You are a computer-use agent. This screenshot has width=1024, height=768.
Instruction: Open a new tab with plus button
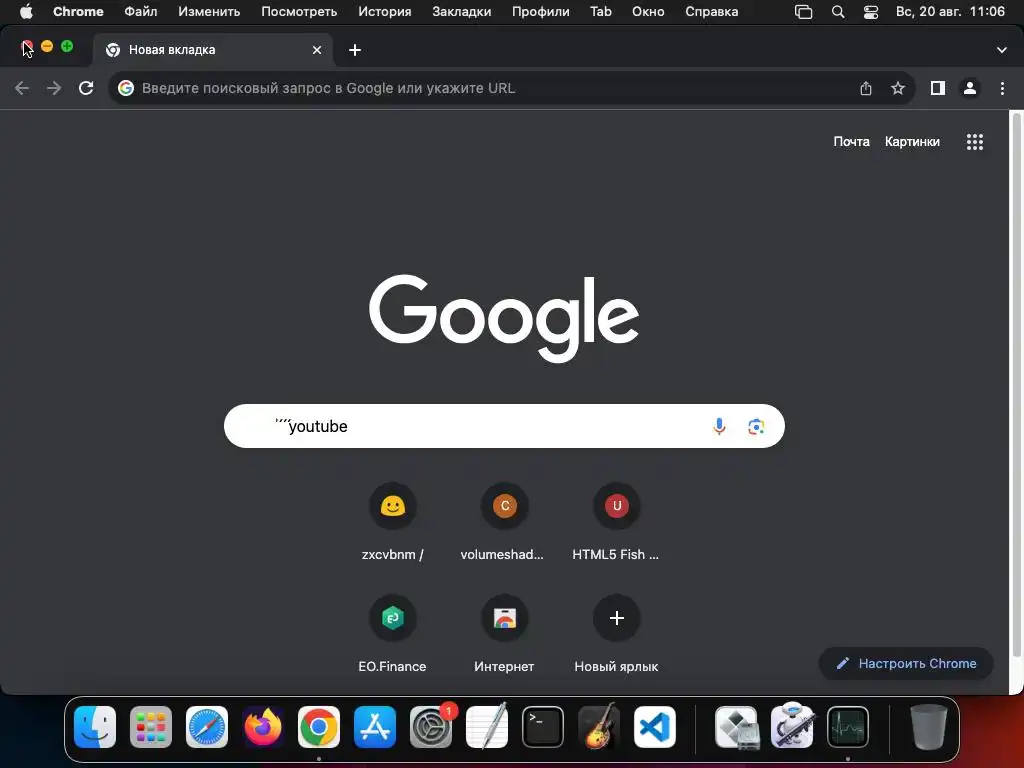[355, 50]
